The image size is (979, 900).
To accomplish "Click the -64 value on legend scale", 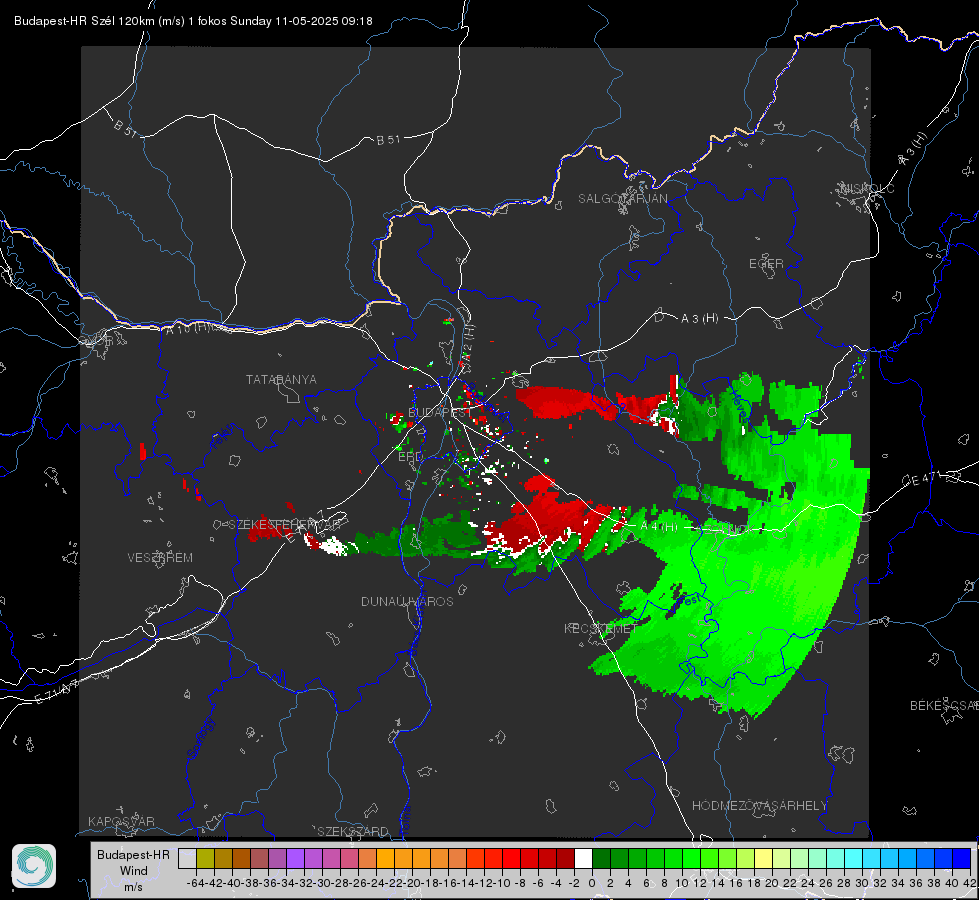I will click(x=195, y=883).
